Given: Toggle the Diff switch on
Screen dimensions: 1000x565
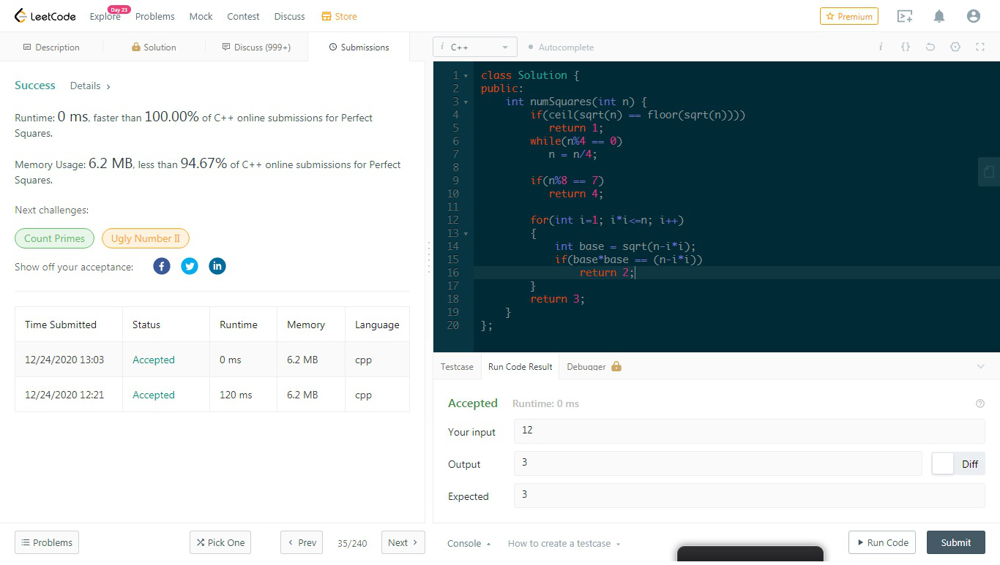Looking at the screenshot, I should point(943,464).
